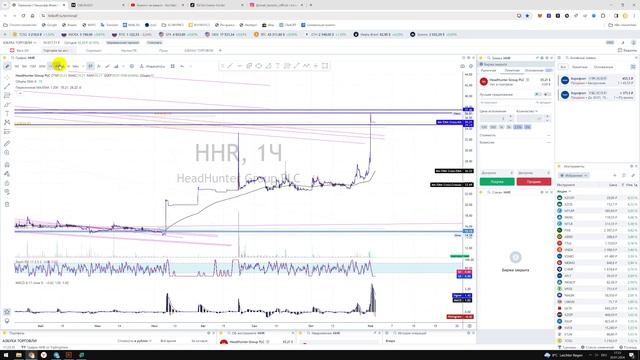Add a new workspace tab with plus
Screen dimensions: 640x360
(x=220, y=50)
